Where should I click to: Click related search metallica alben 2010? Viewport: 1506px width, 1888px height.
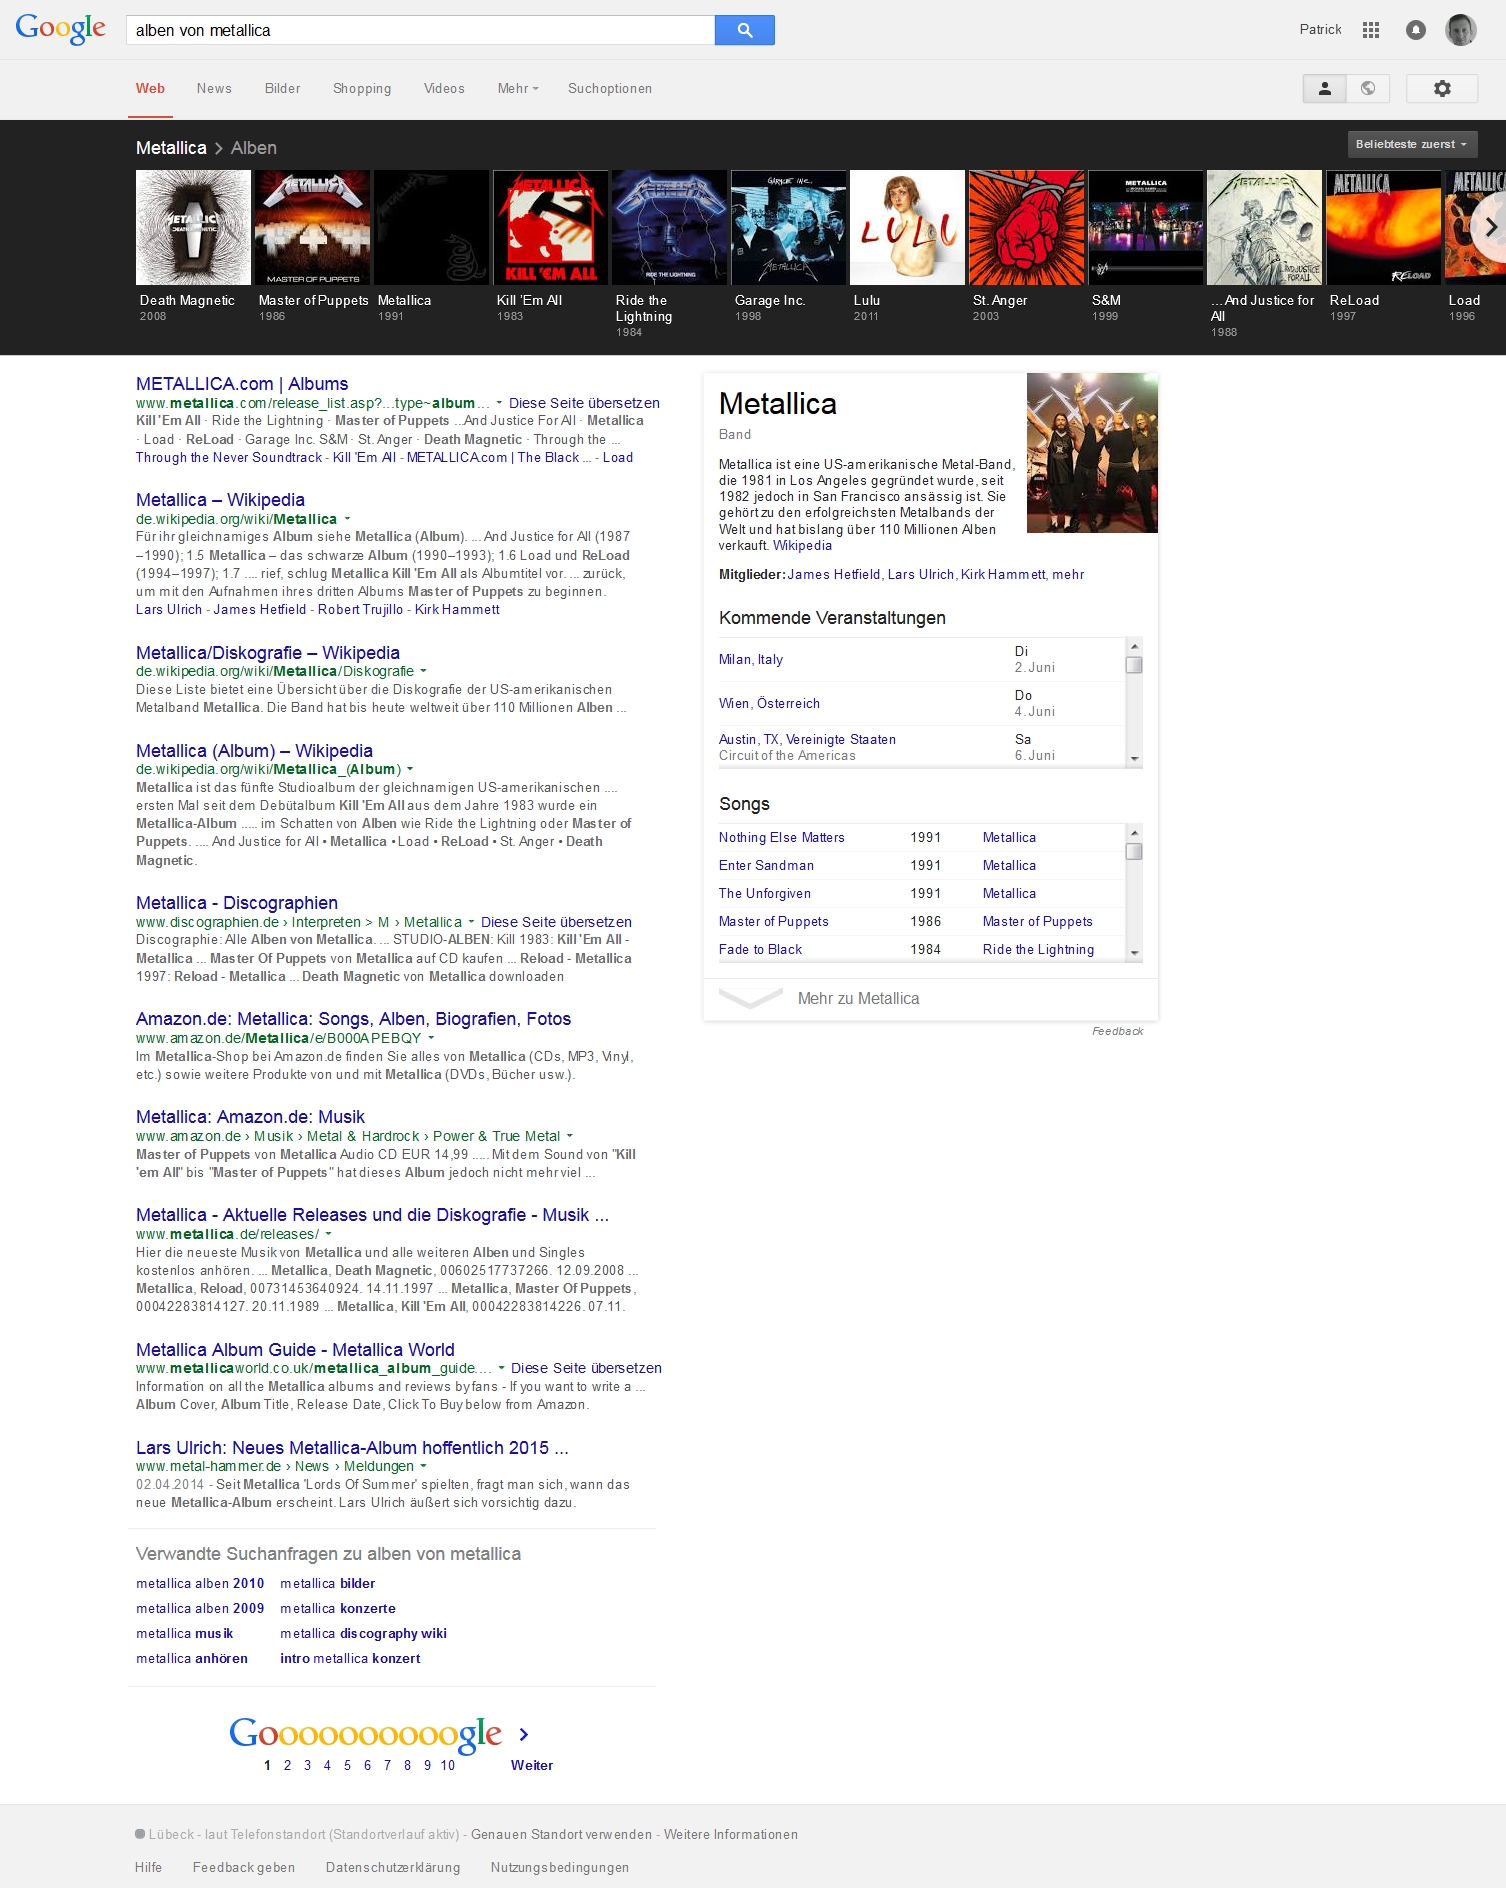(200, 1584)
